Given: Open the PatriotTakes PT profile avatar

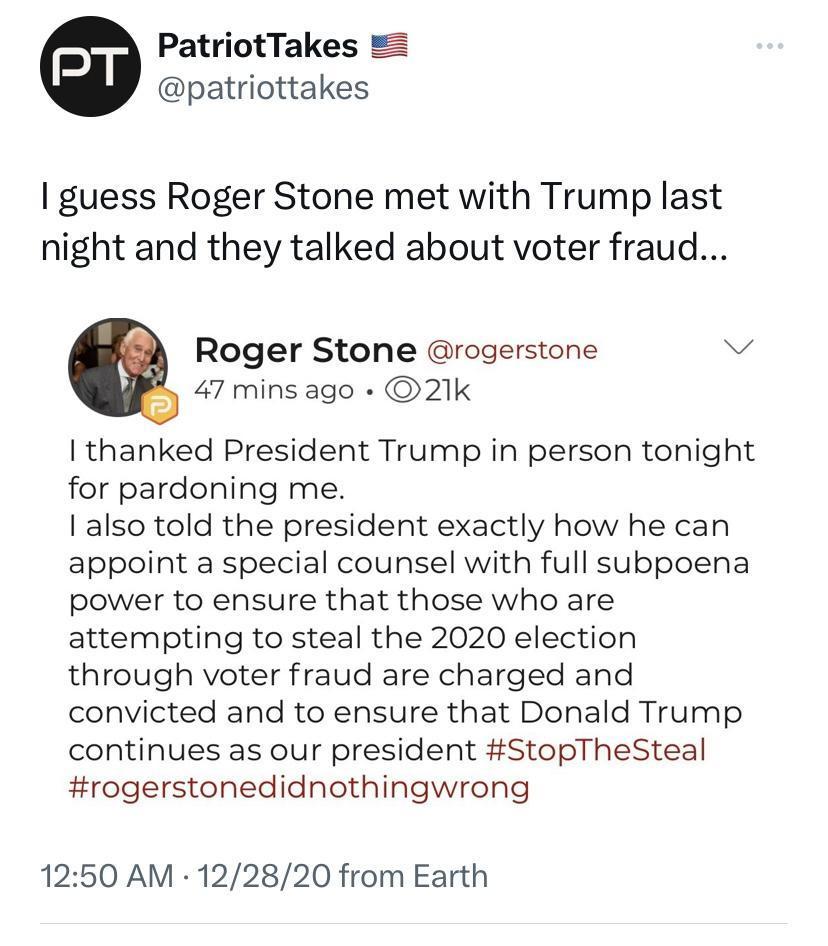Looking at the screenshot, I should (x=91, y=66).
